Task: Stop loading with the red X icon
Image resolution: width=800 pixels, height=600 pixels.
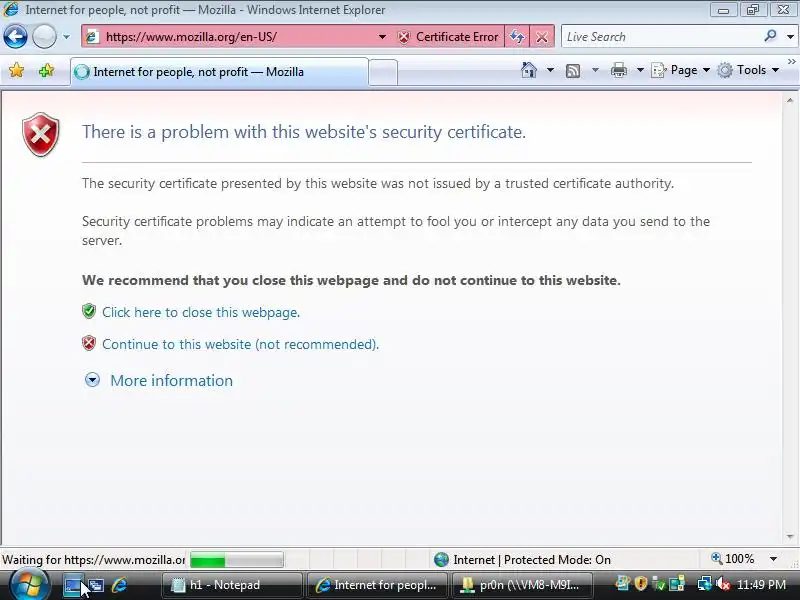Action: tap(542, 37)
